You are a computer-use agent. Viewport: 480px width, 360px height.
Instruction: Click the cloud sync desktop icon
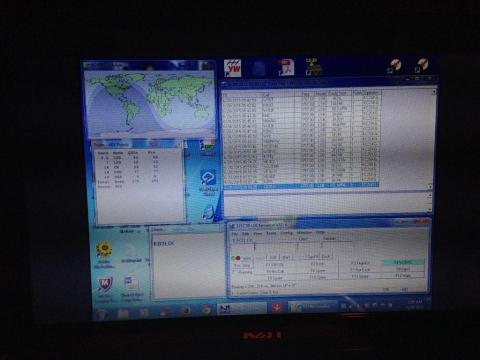tap(208, 178)
